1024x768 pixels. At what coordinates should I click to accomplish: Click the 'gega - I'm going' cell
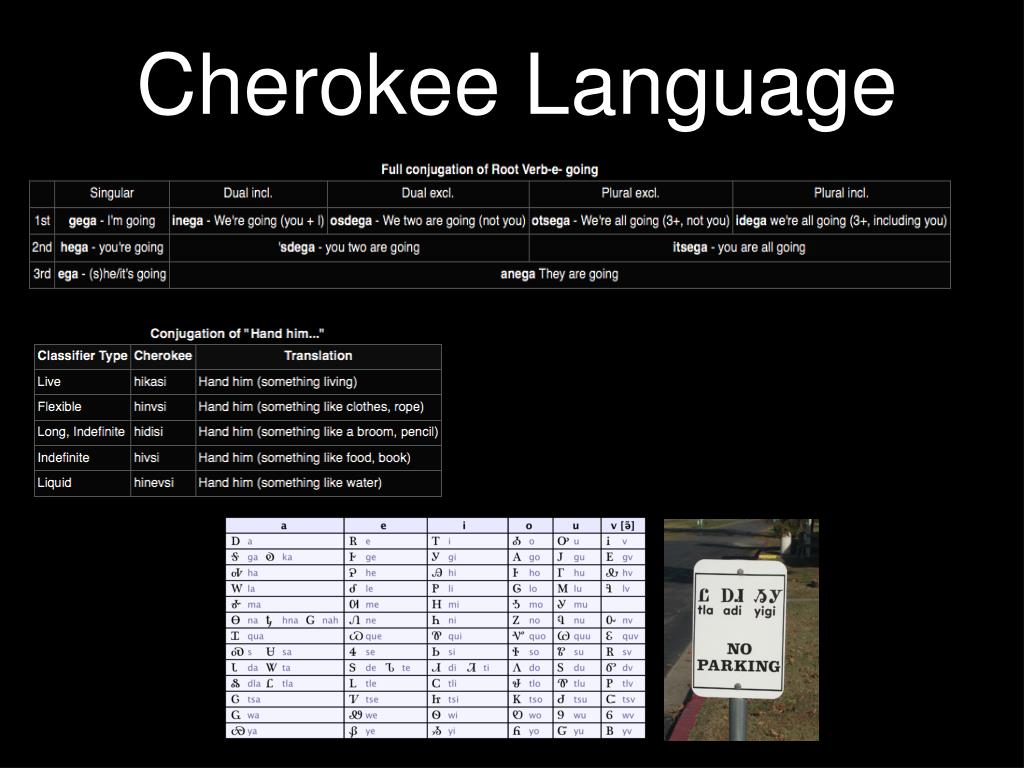112,221
